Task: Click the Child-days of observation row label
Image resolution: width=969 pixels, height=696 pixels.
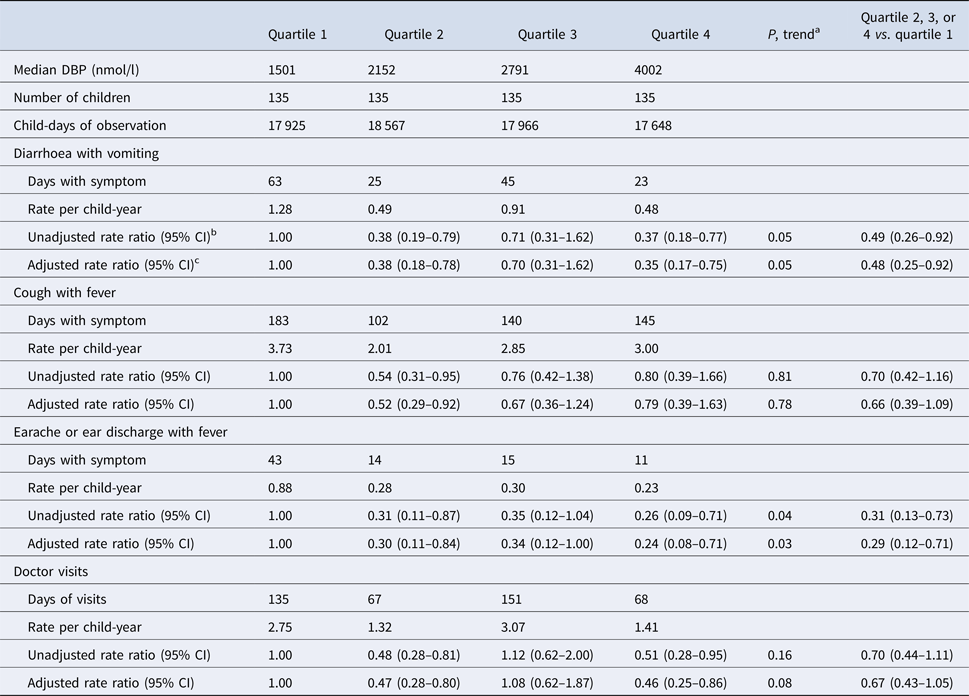Action: [x=90, y=125]
